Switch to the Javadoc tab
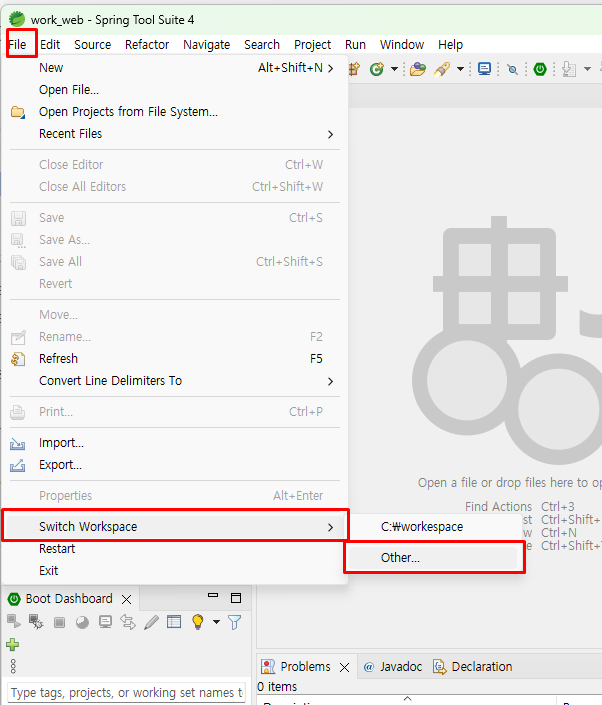This screenshot has height=705, width=602. (x=393, y=666)
